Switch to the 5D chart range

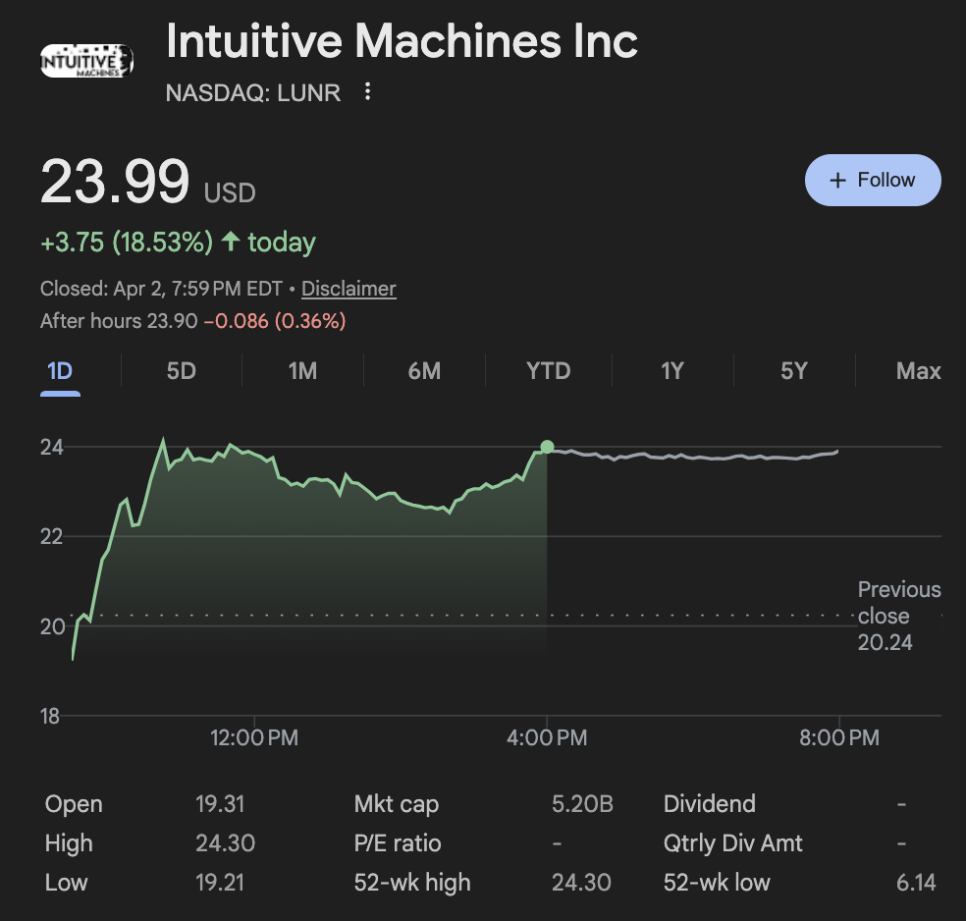[181, 371]
